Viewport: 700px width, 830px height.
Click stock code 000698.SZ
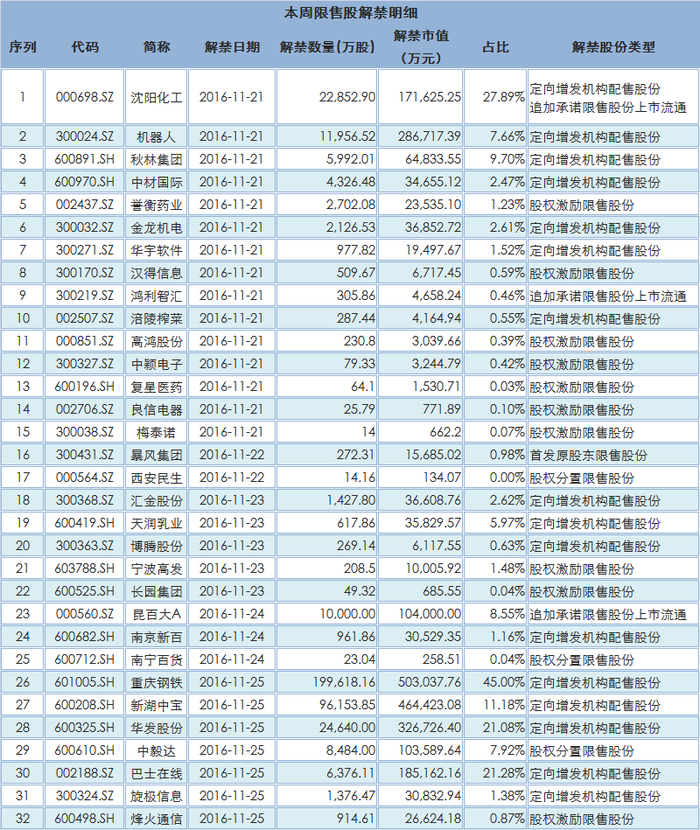click(x=85, y=97)
